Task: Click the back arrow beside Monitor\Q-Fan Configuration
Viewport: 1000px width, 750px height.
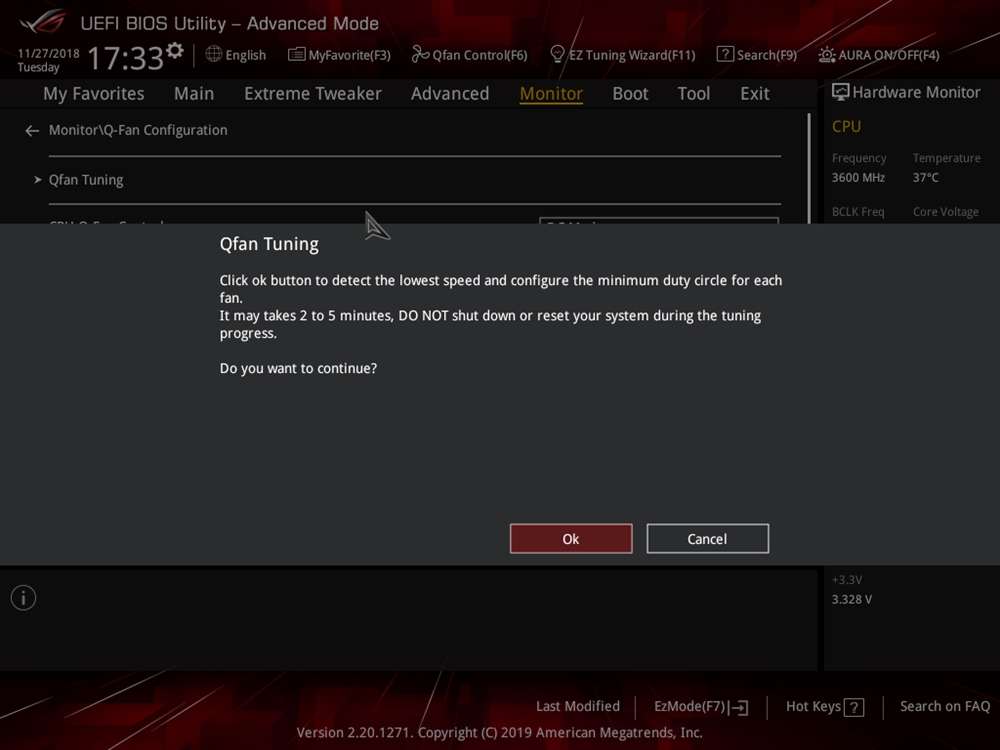Action: coord(32,130)
